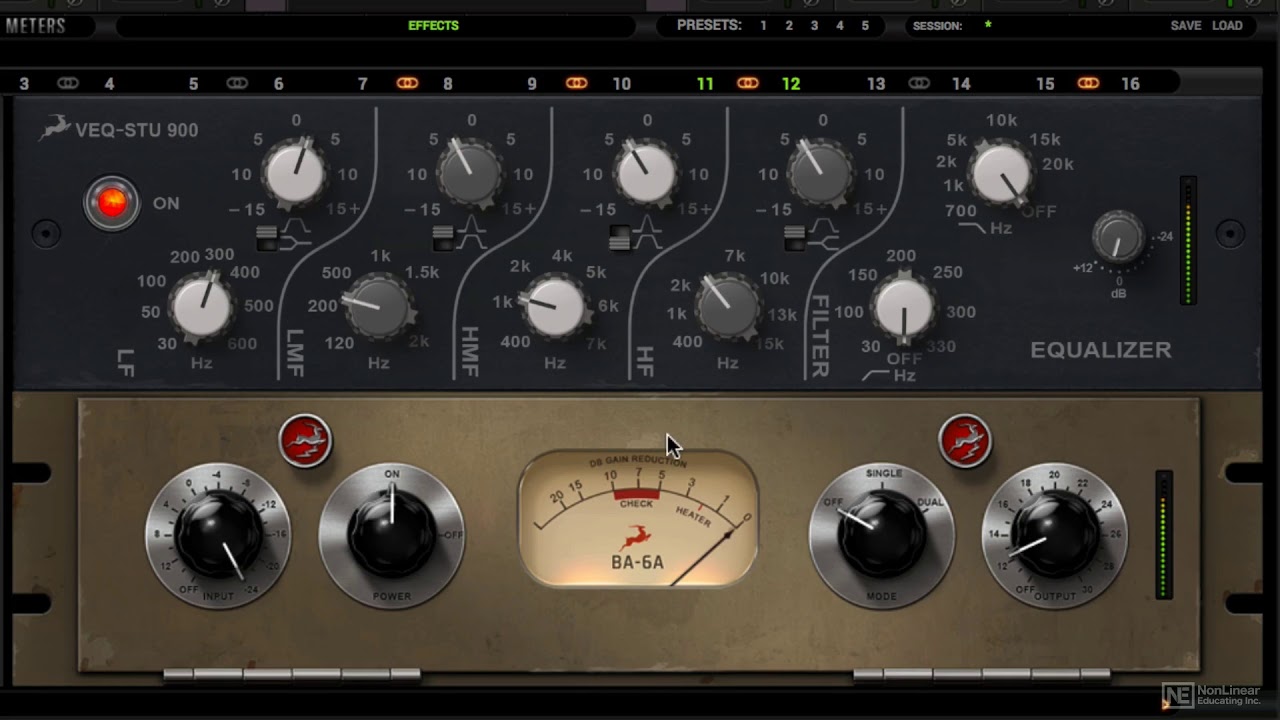The image size is (1280, 720).
Task: Toggle the VEQ-STU 900 ON power light
Action: pyautogui.click(x=112, y=203)
